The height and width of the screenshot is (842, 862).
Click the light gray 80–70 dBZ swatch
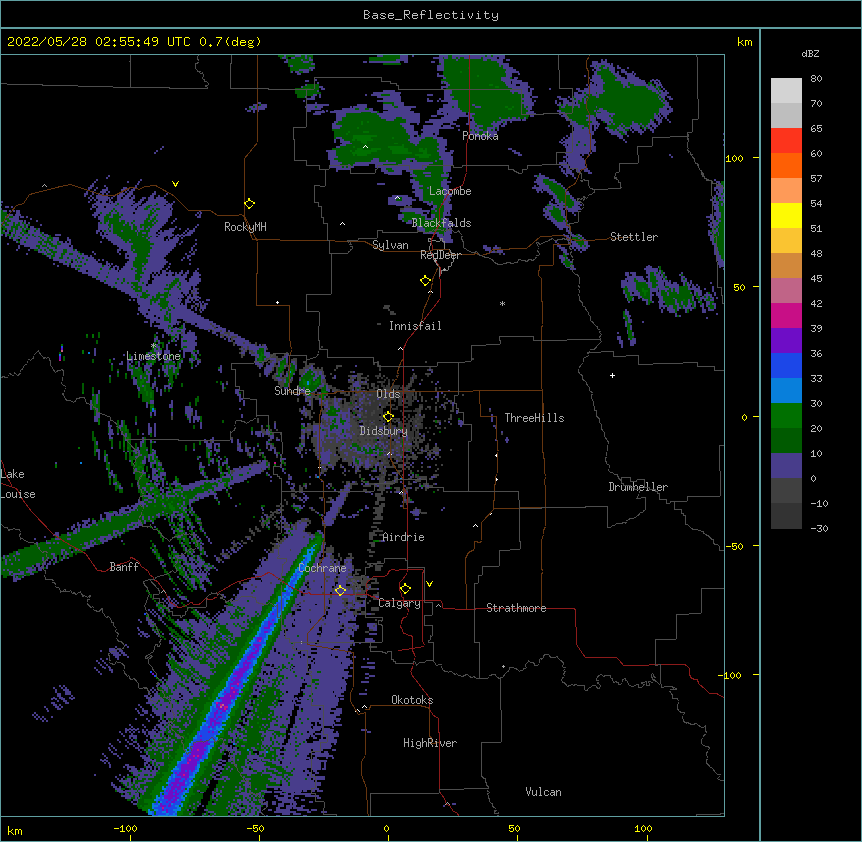(786, 91)
